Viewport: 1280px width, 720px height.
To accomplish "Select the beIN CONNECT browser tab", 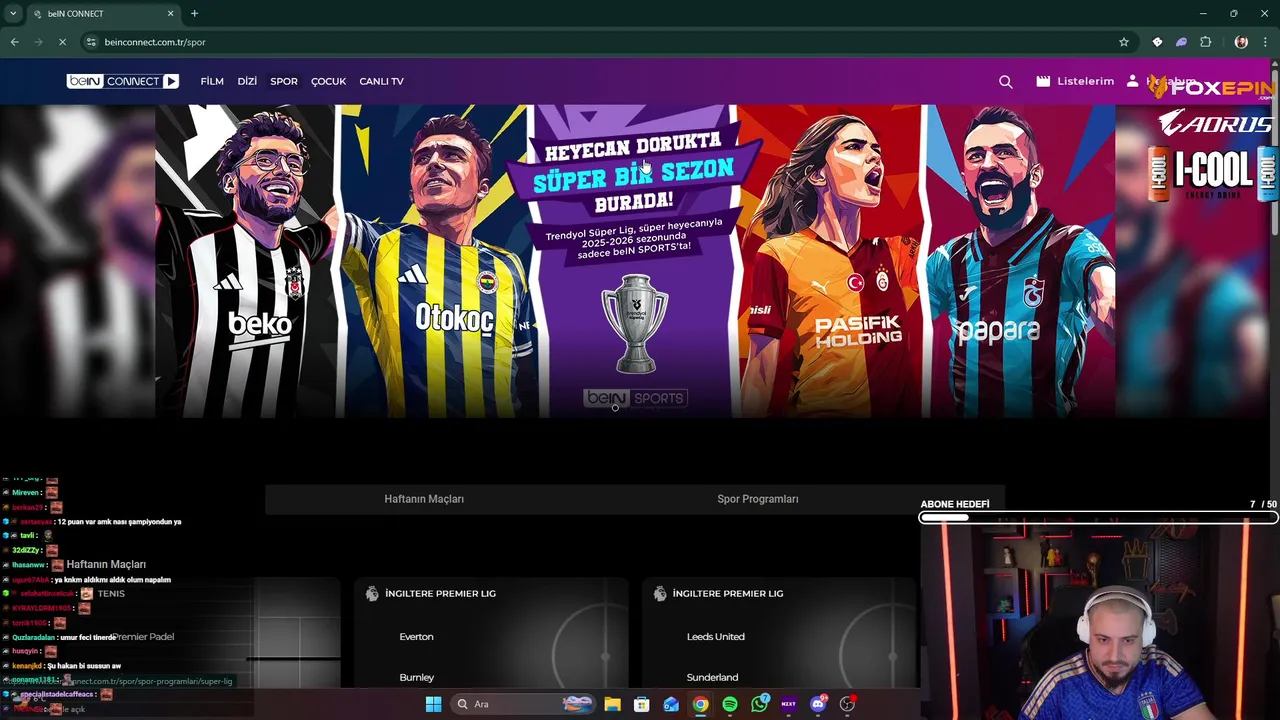I will (103, 14).
